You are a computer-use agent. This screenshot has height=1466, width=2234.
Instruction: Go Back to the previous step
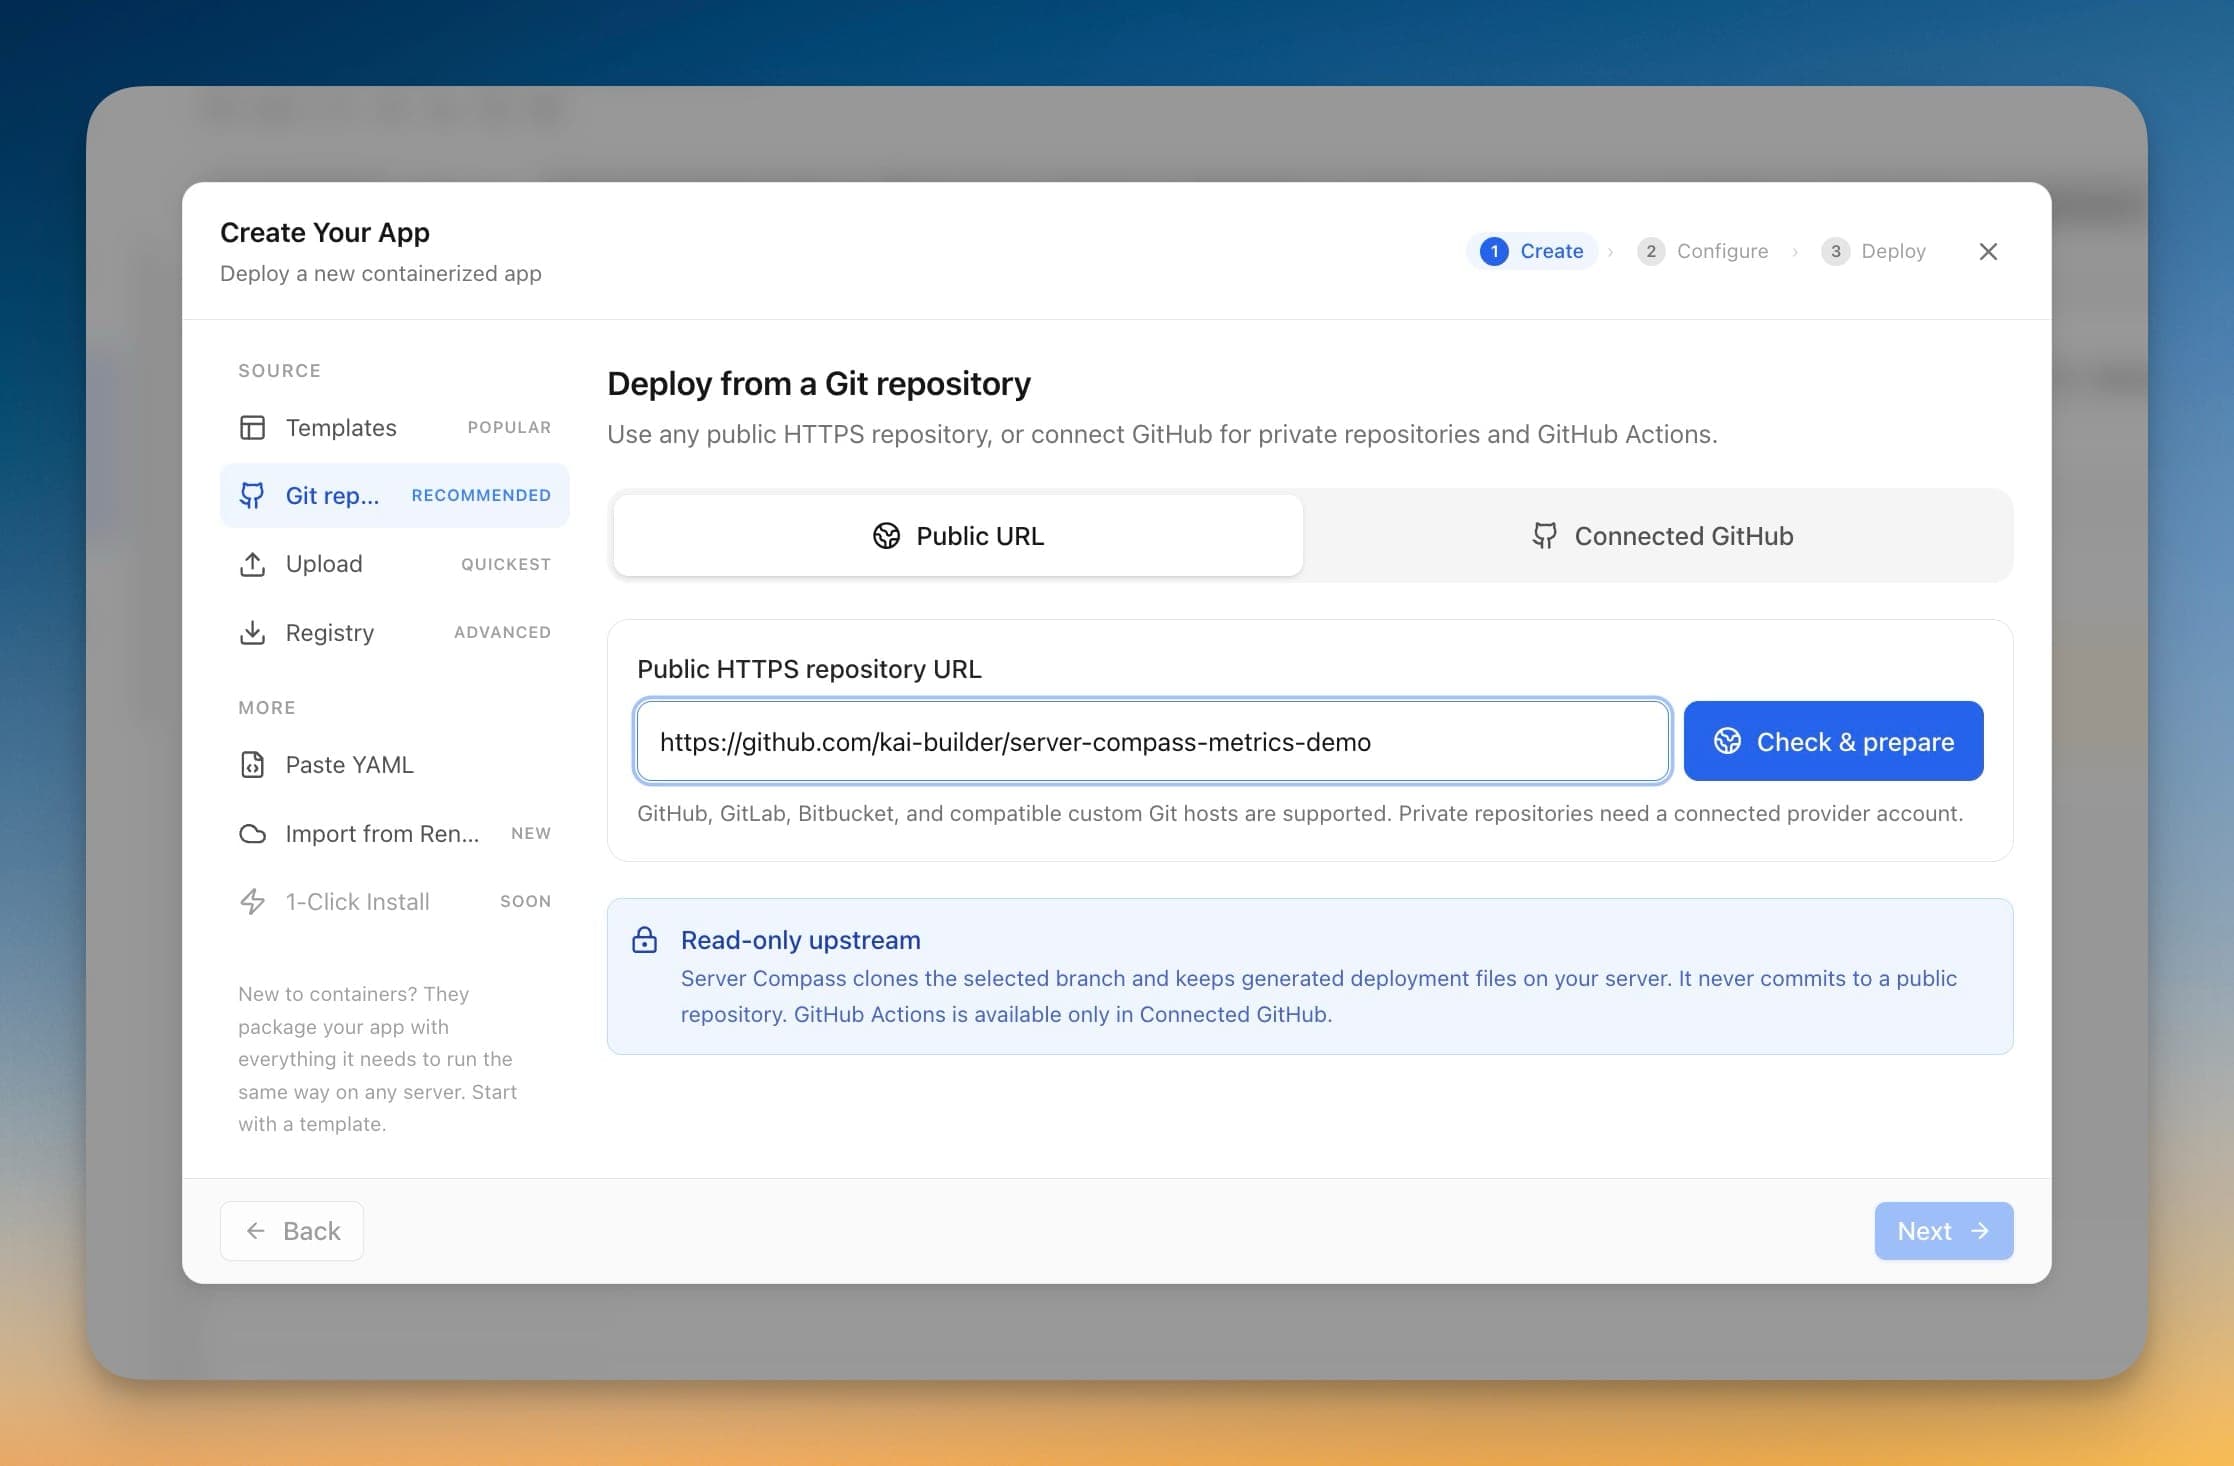click(x=292, y=1231)
